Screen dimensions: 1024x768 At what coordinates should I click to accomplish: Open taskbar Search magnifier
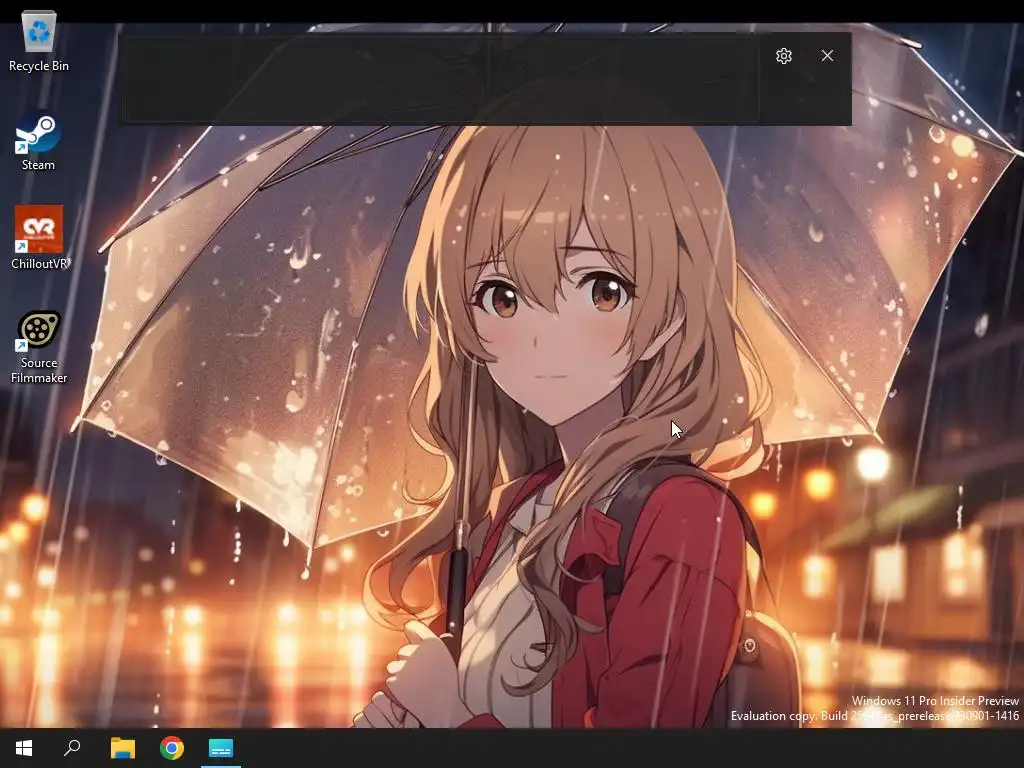[72, 747]
